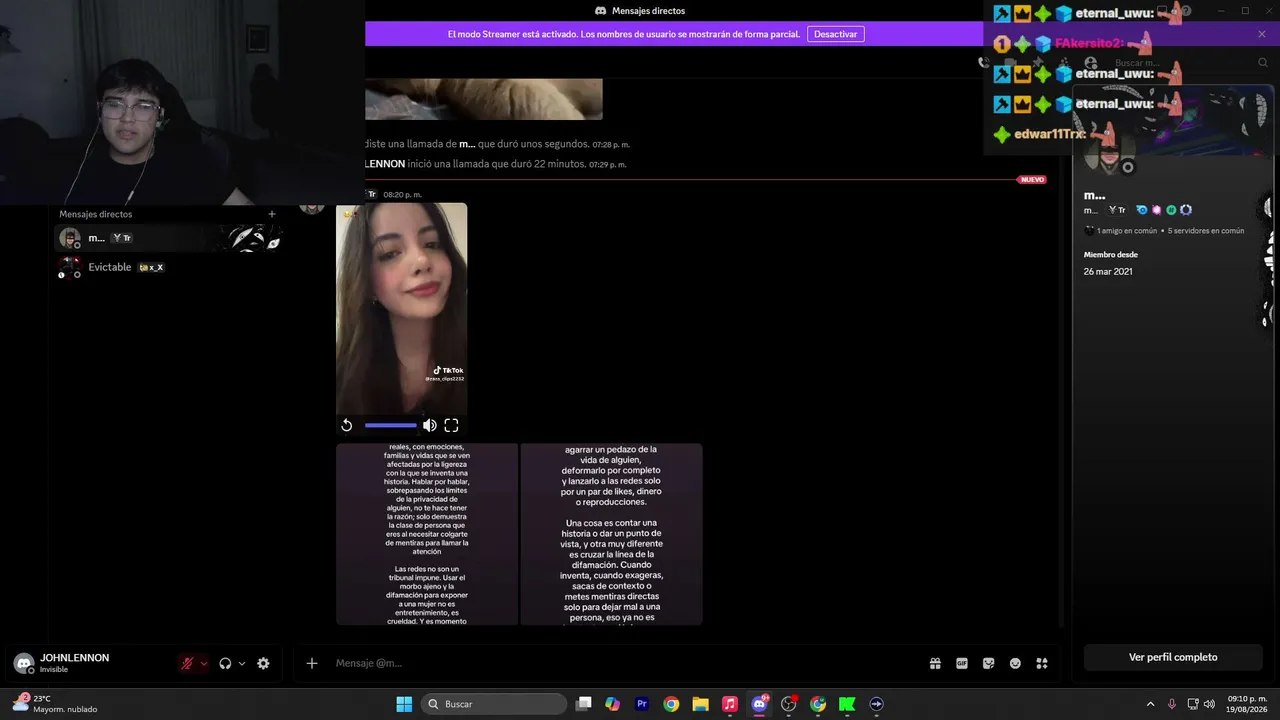
Task: Click the tray microphone indicator
Action: pyautogui.click(x=1172, y=704)
